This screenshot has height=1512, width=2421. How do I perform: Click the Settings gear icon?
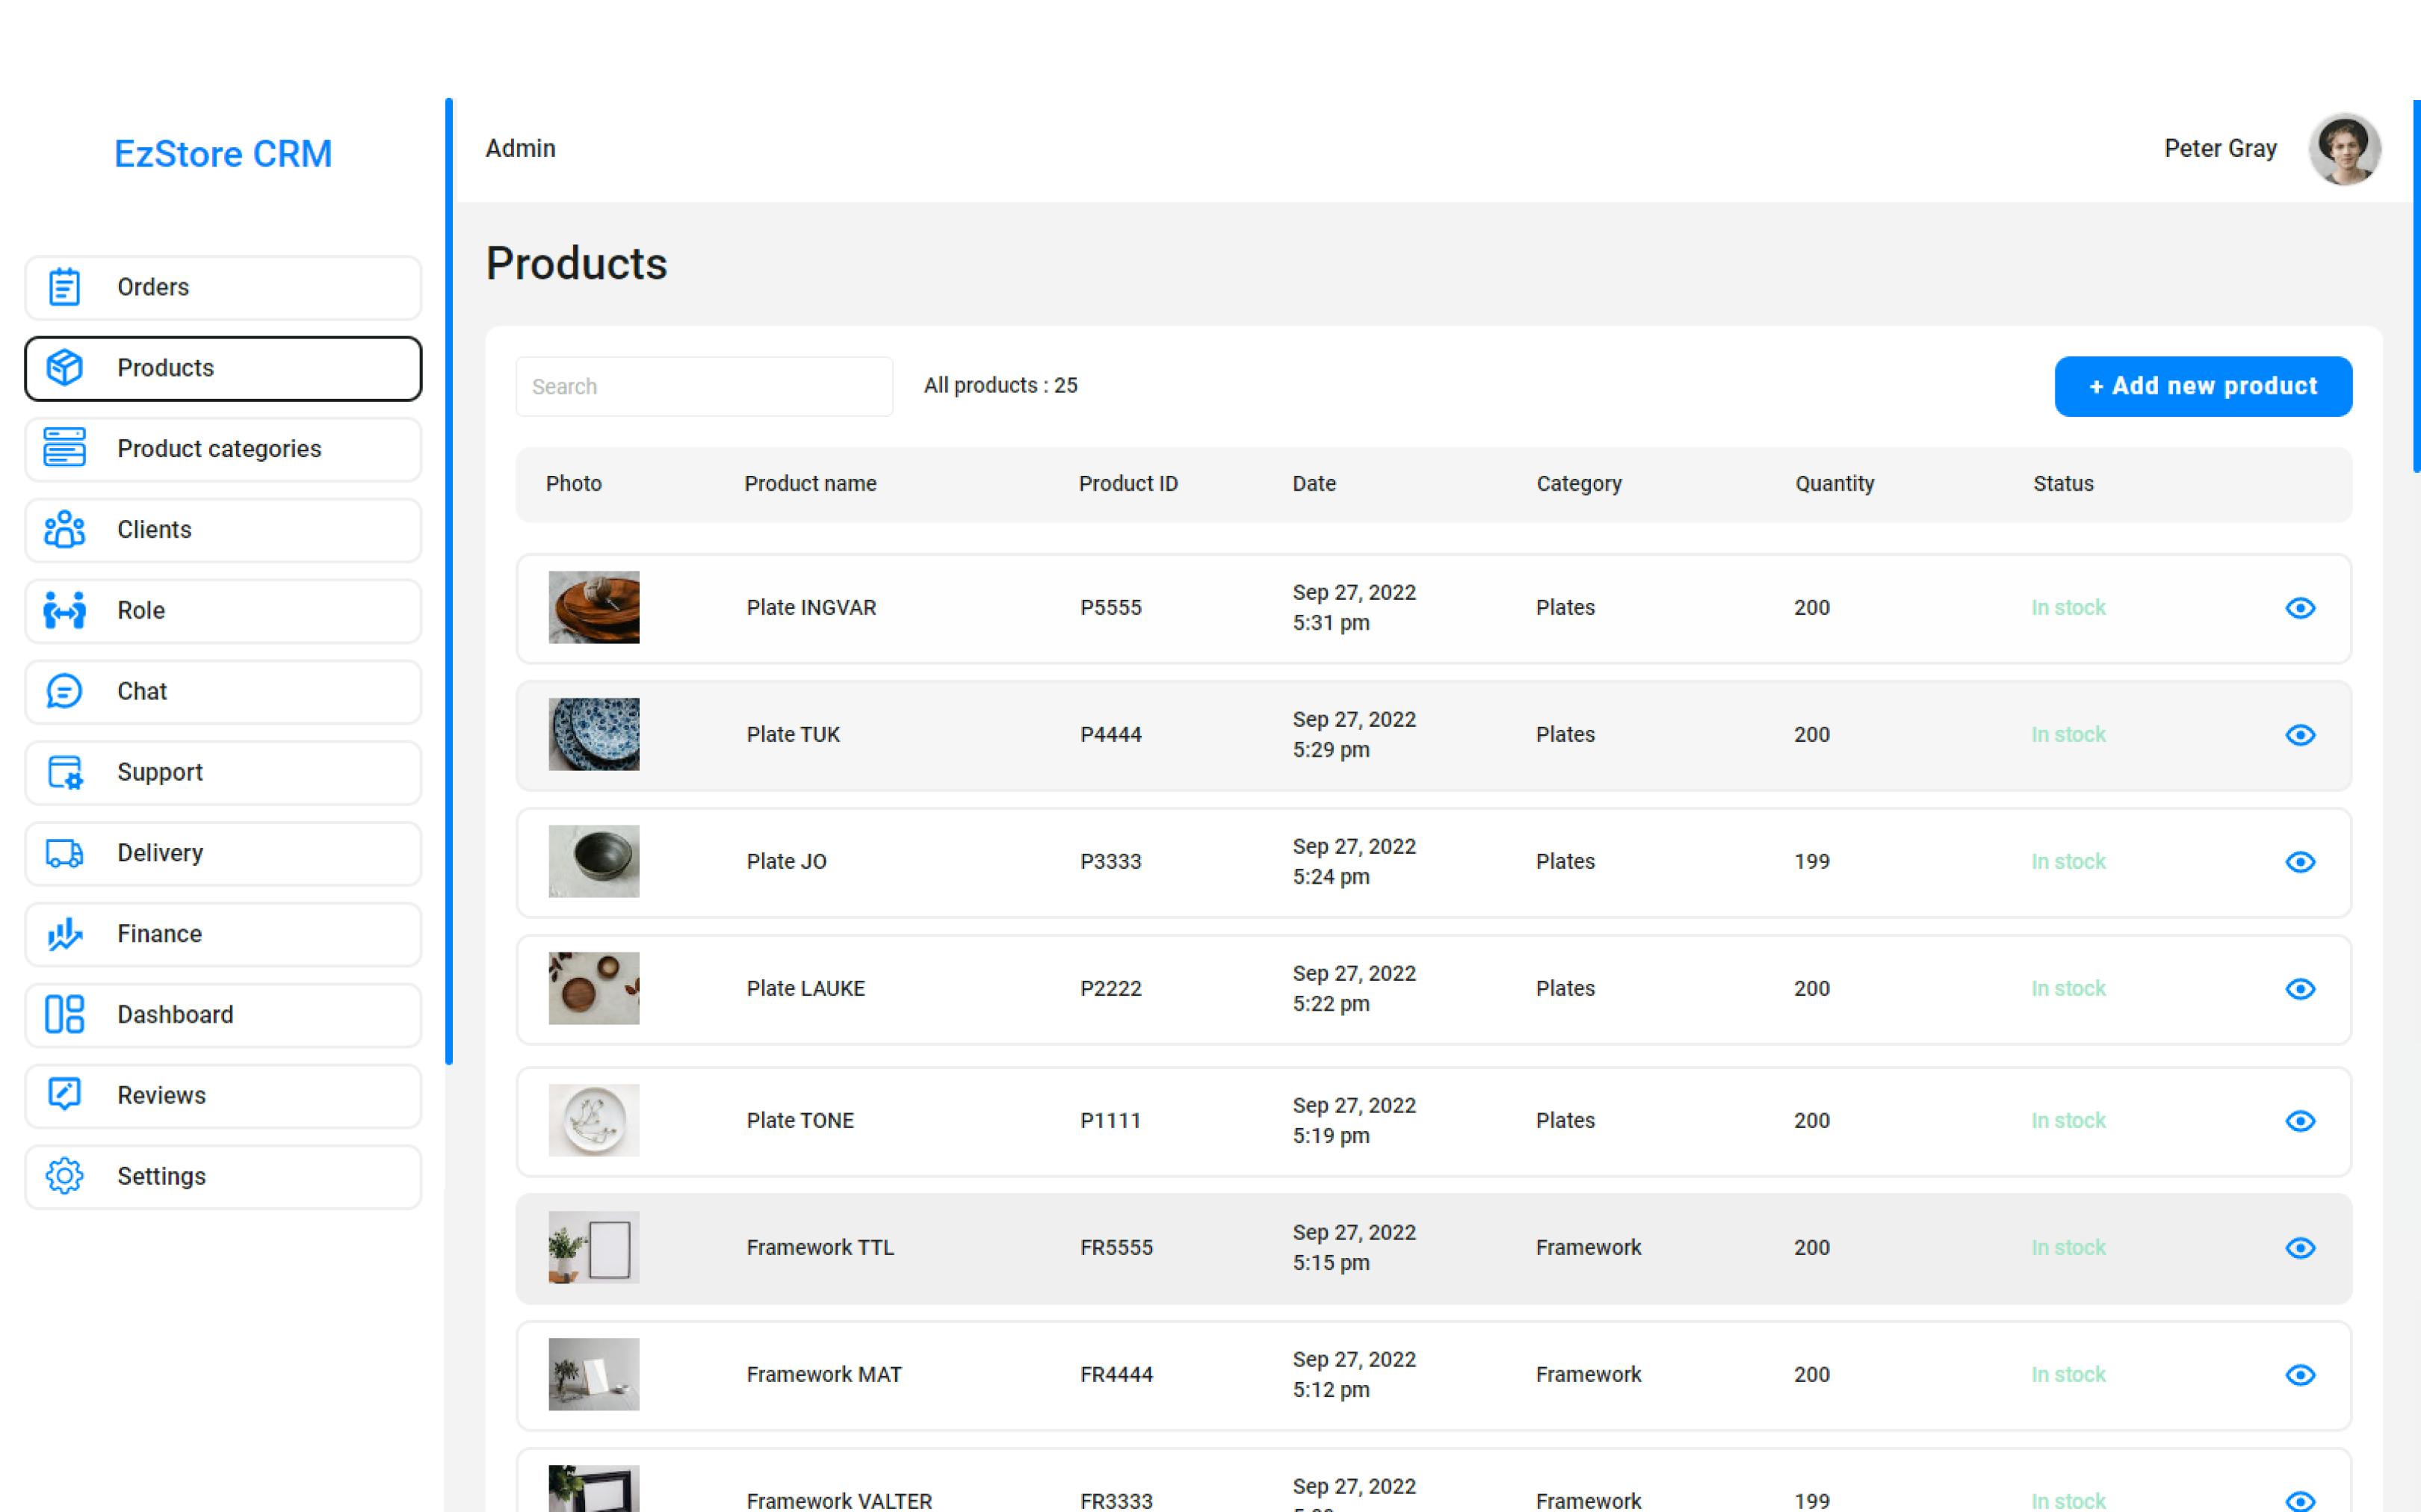tap(64, 1176)
